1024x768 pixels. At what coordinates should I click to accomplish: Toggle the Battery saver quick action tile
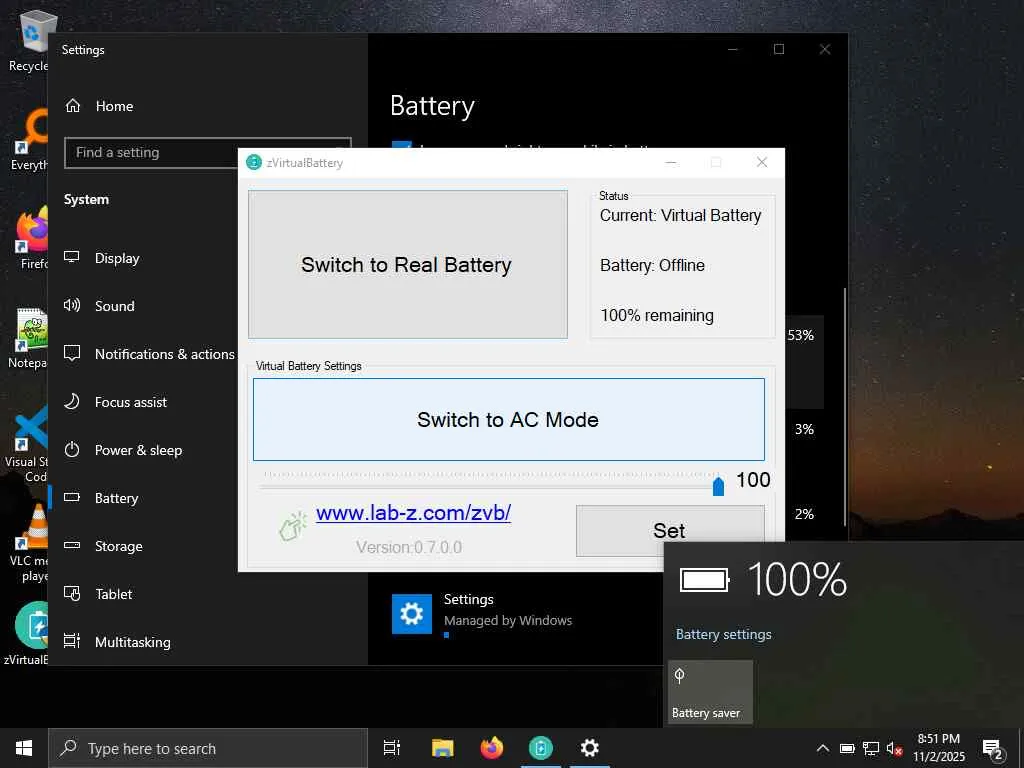(x=710, y=691)
